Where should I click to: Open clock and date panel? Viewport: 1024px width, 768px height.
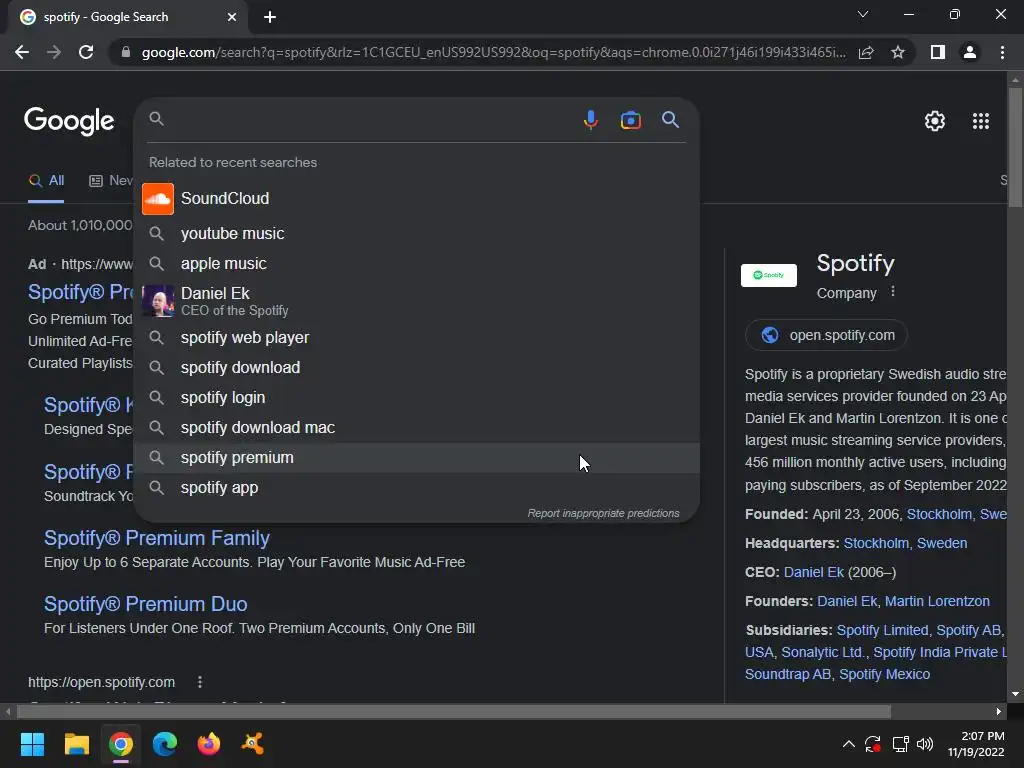(976, 744)
